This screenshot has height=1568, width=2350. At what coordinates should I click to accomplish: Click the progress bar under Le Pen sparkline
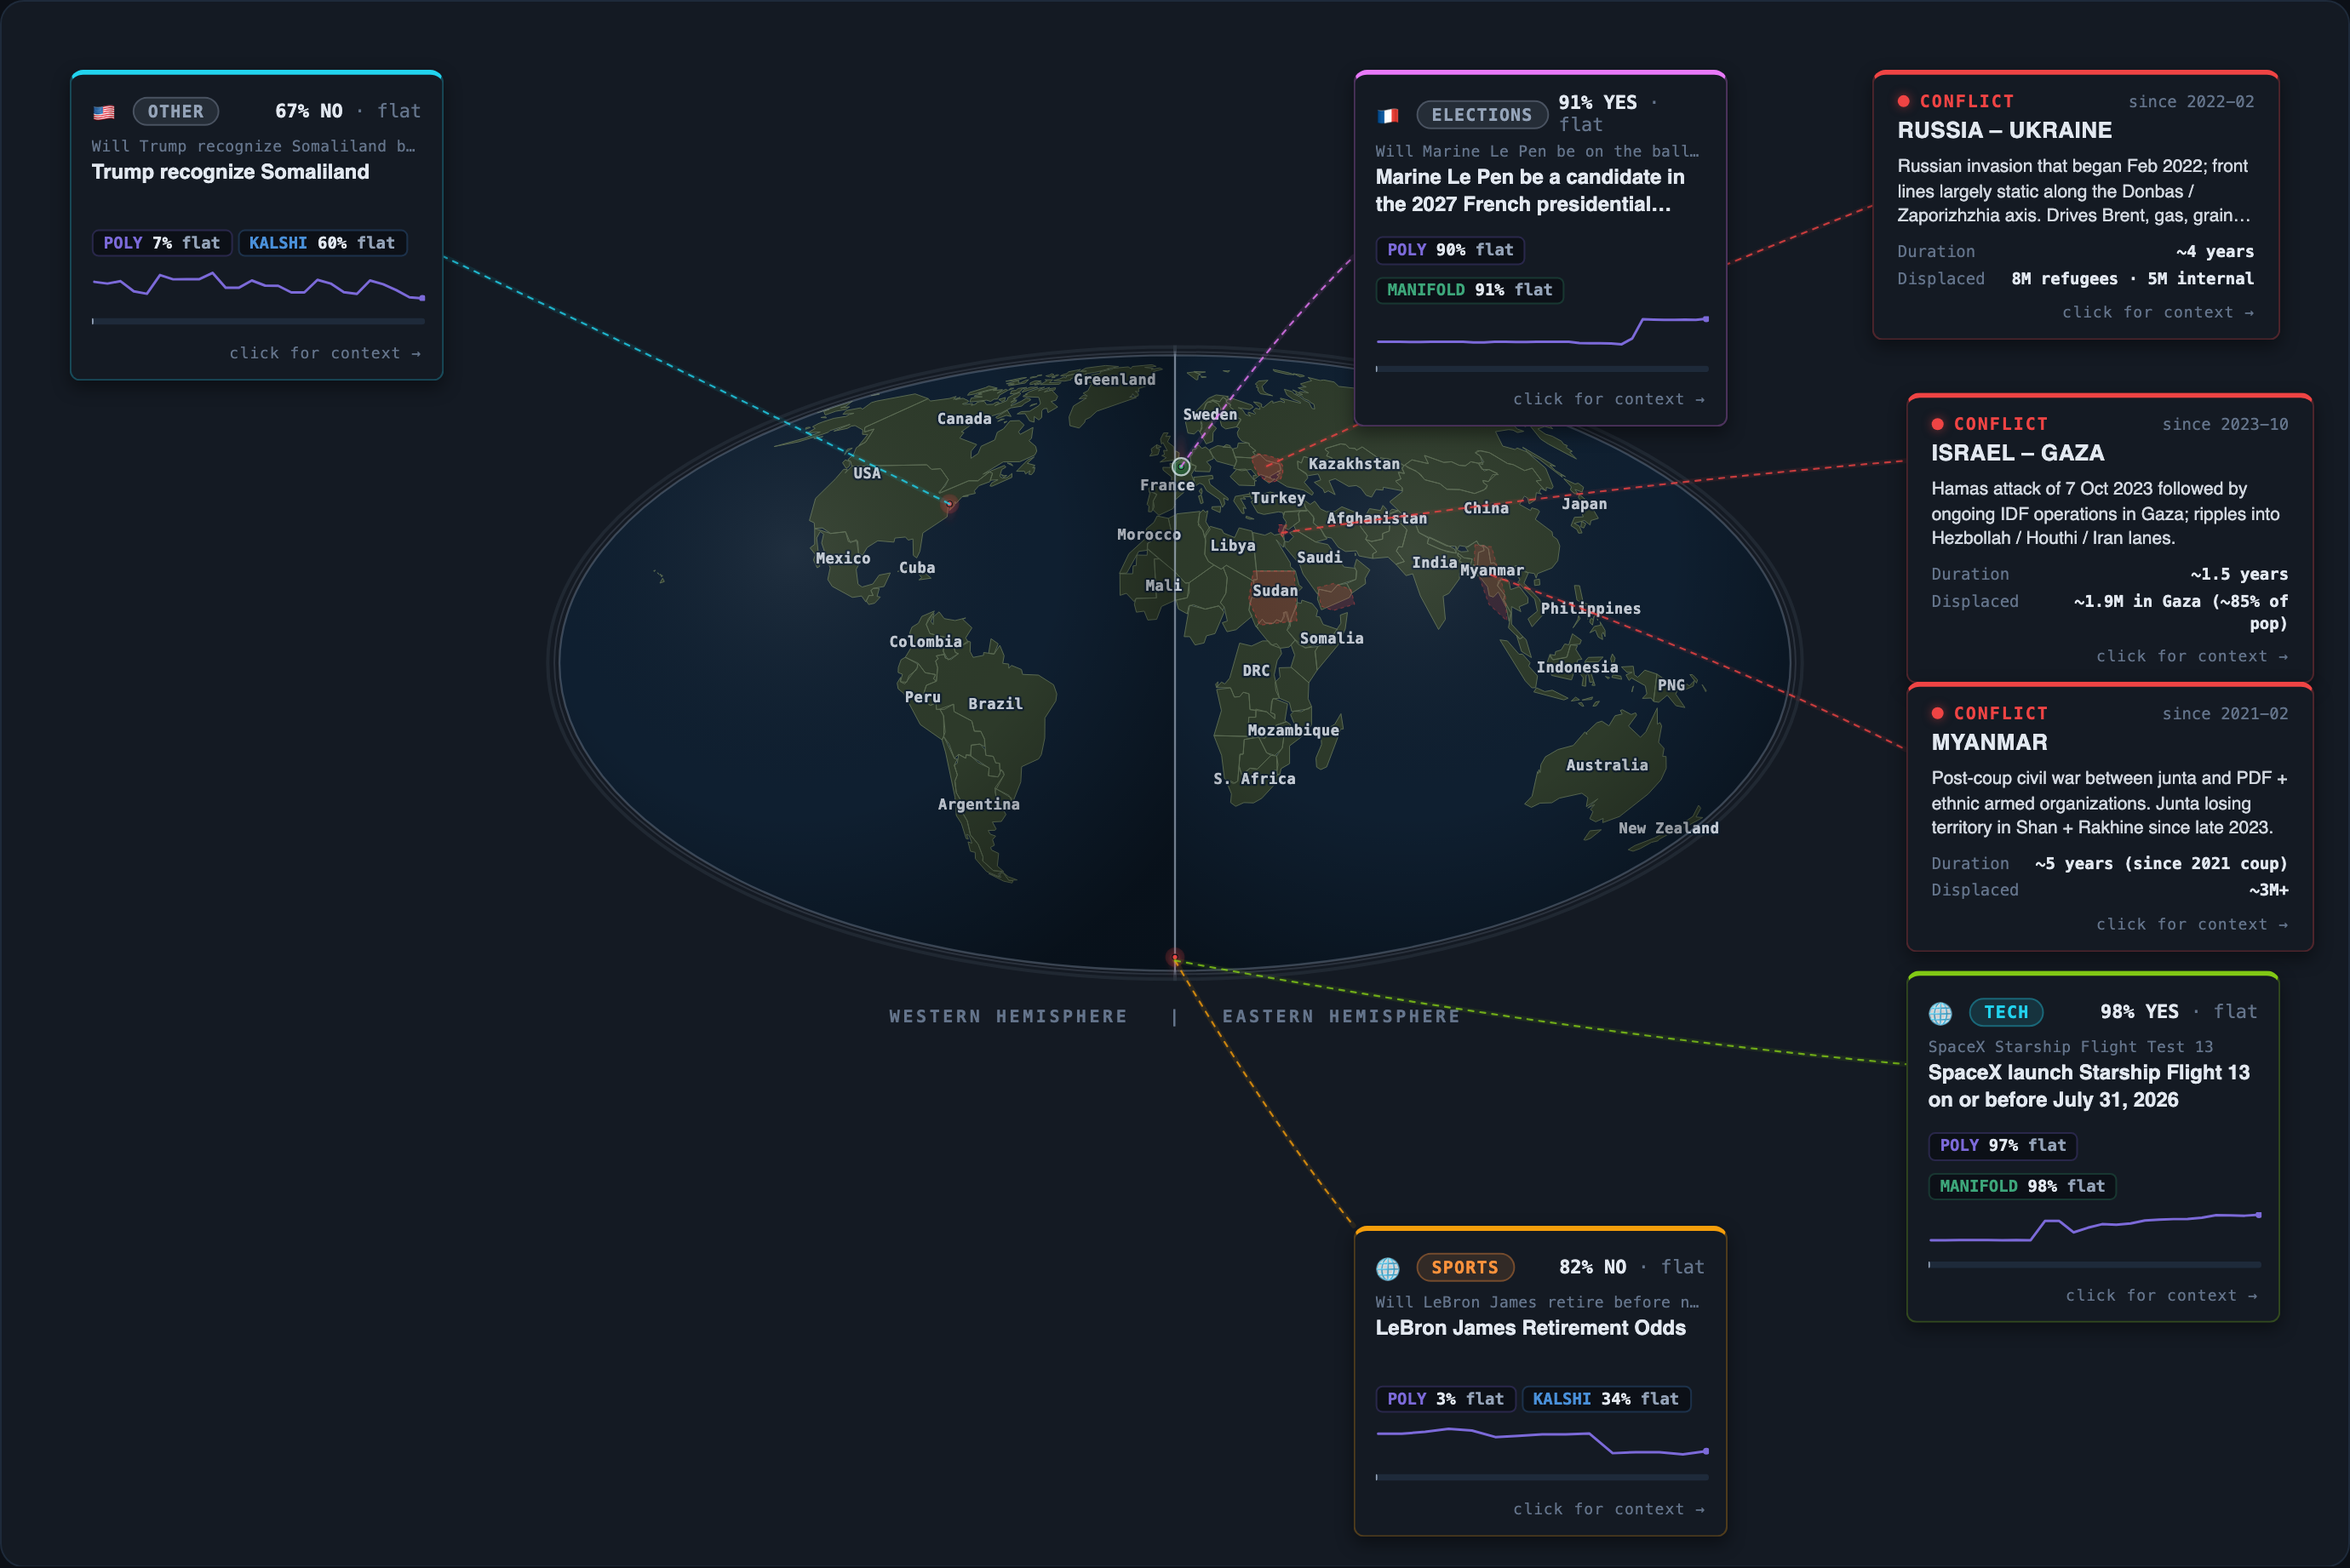(1542, 369)
